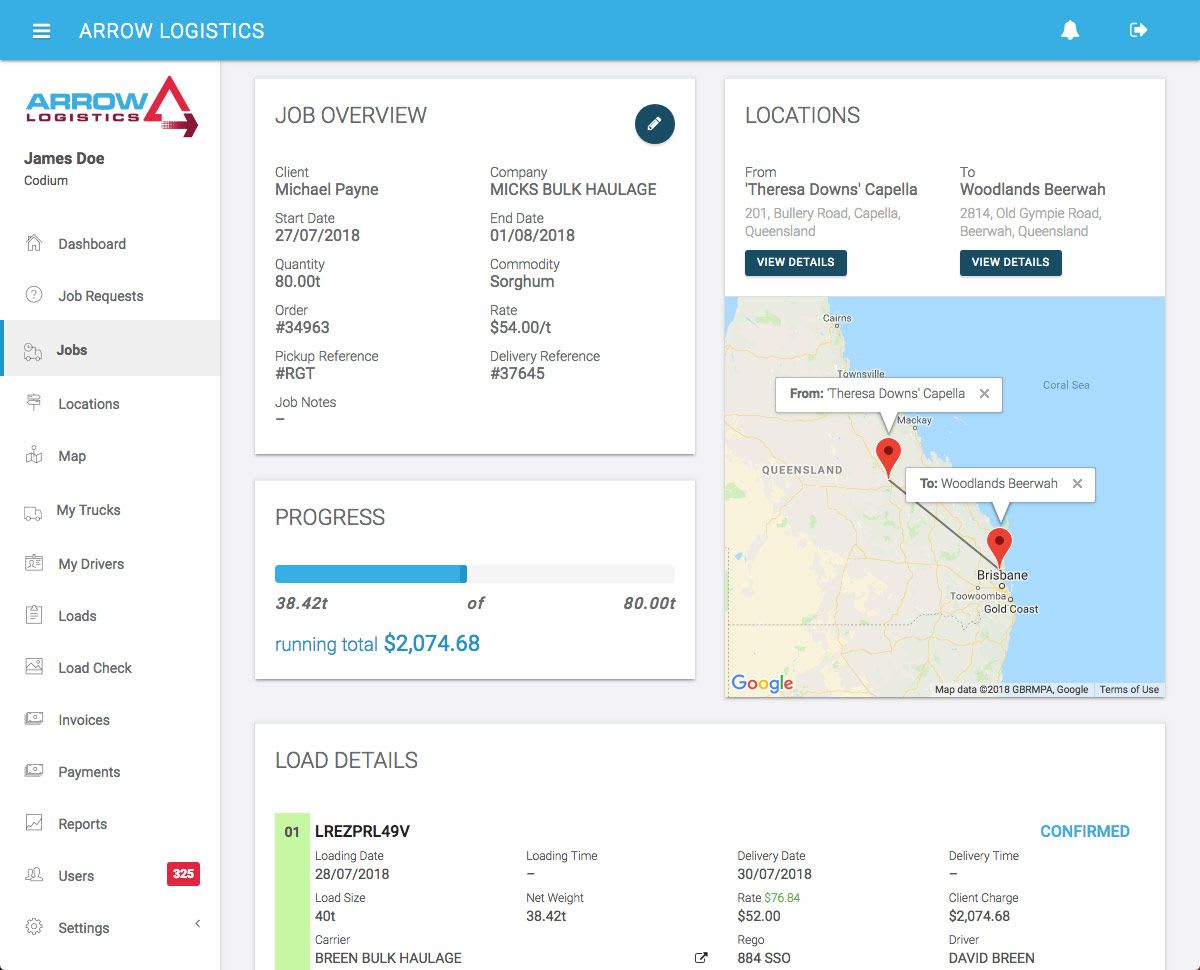The image size is (1200, 970).
Task: Click the CONFIRMED status label
Action: [1085, 831]
